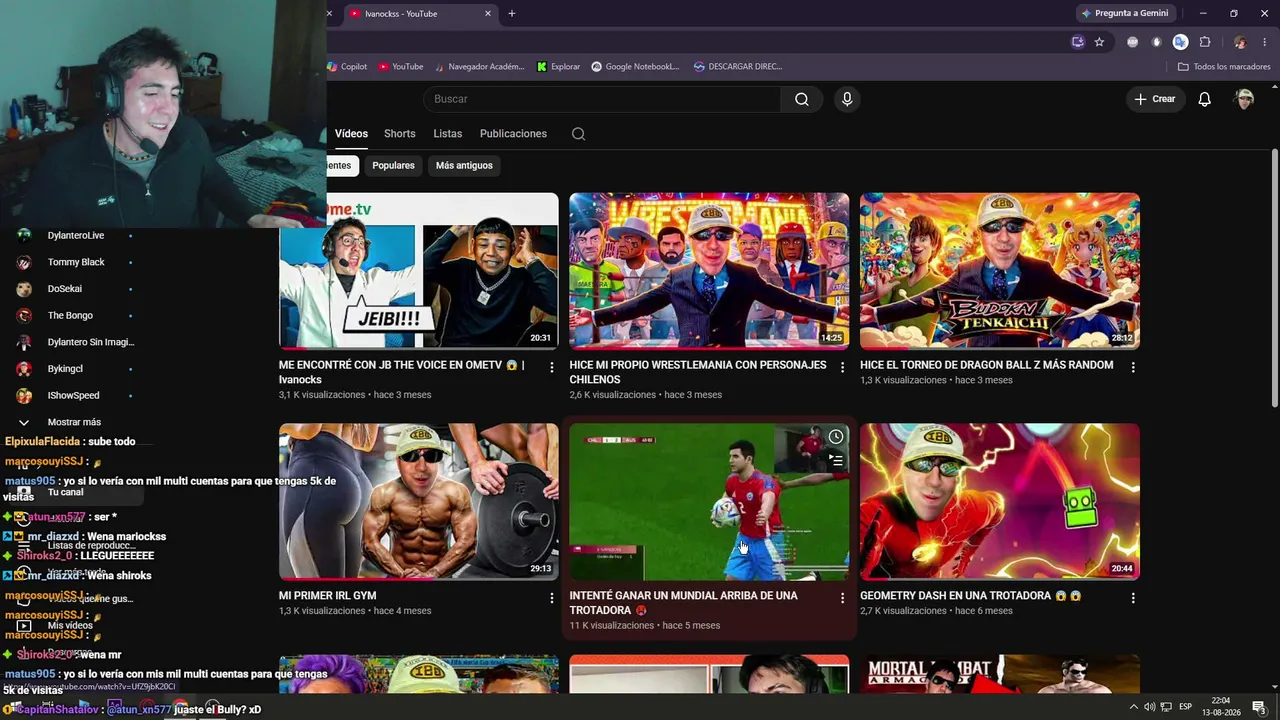
Task: Click the ESP keyboard language indicator
Action: pos(1186,707)
